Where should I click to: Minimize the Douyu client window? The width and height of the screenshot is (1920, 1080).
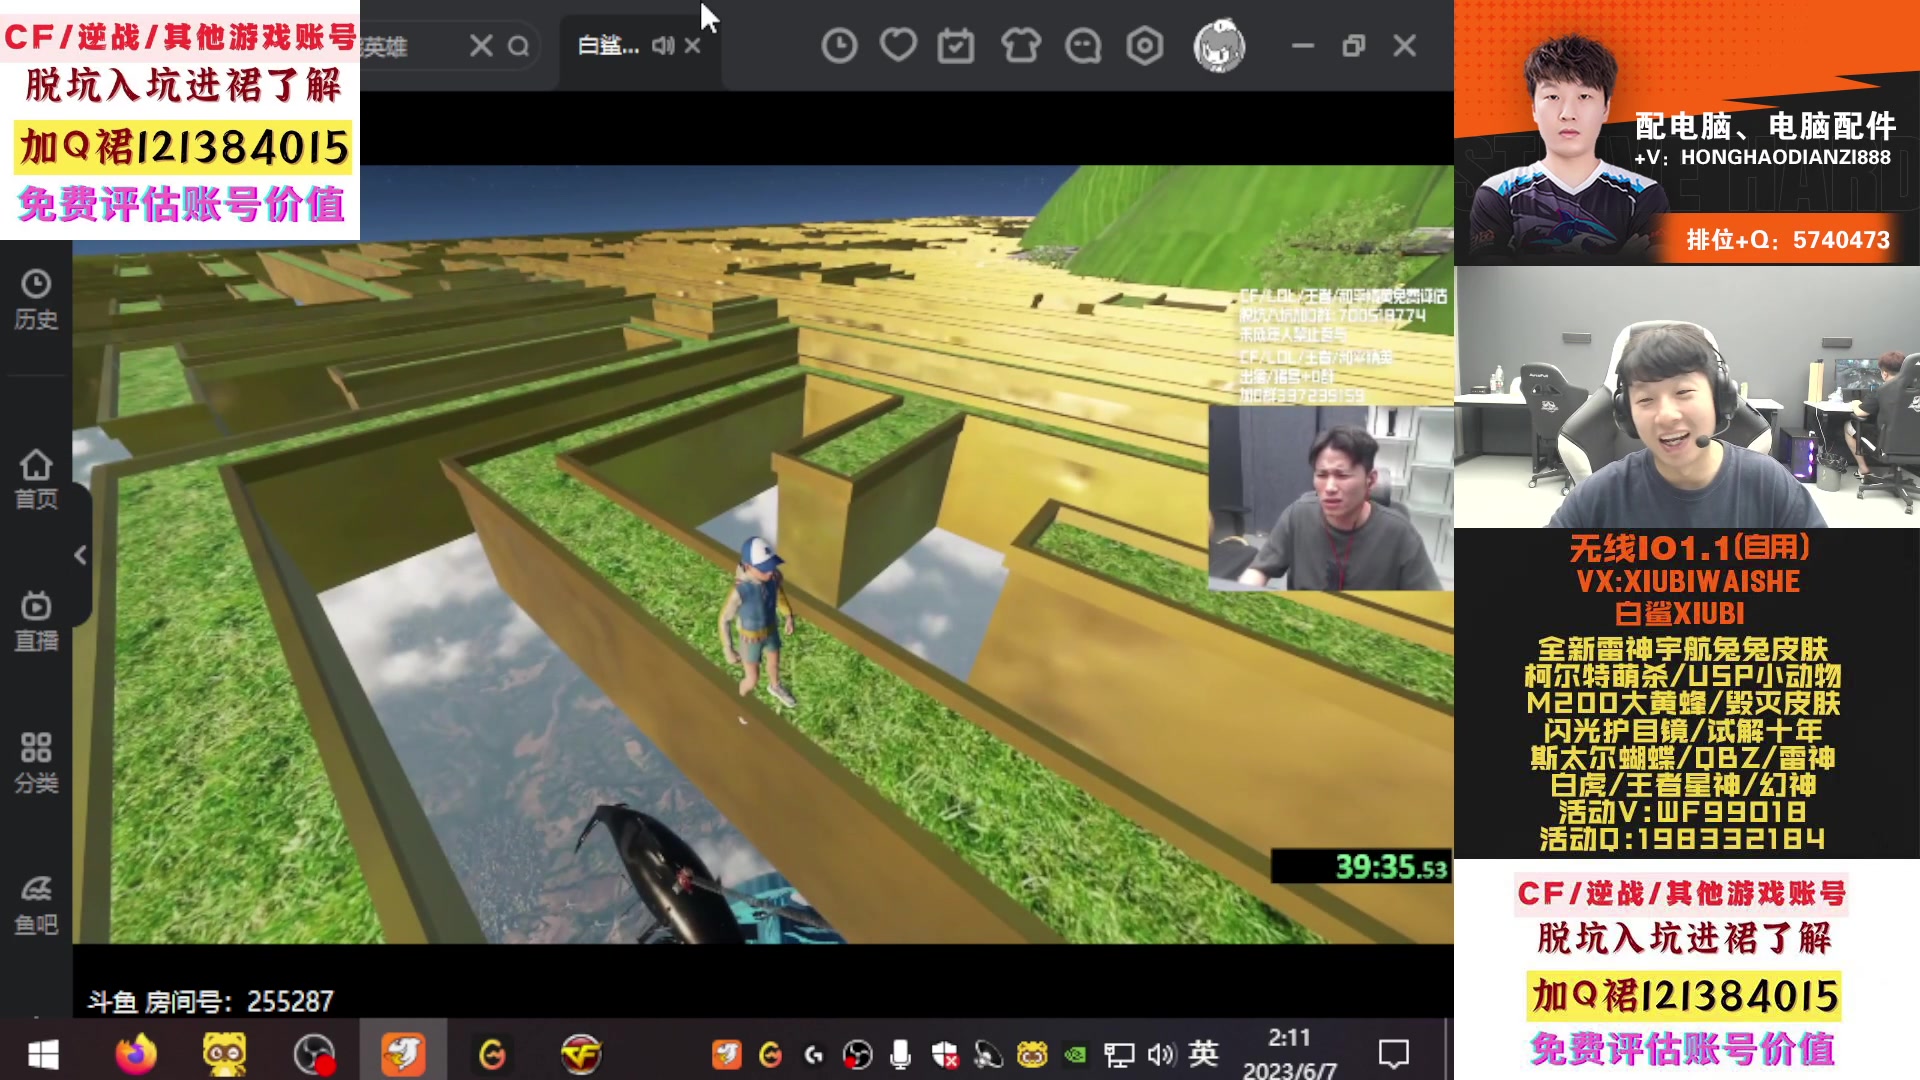1302,46
